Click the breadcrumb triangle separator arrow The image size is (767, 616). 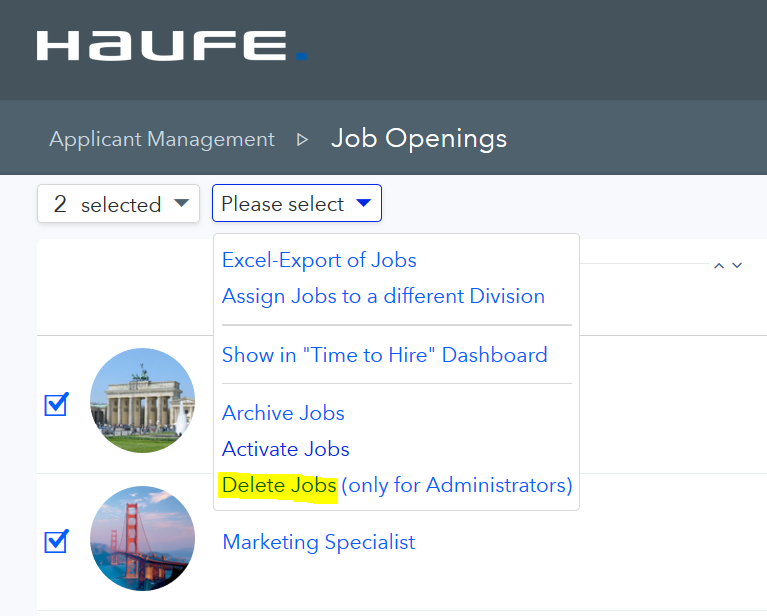303,140
